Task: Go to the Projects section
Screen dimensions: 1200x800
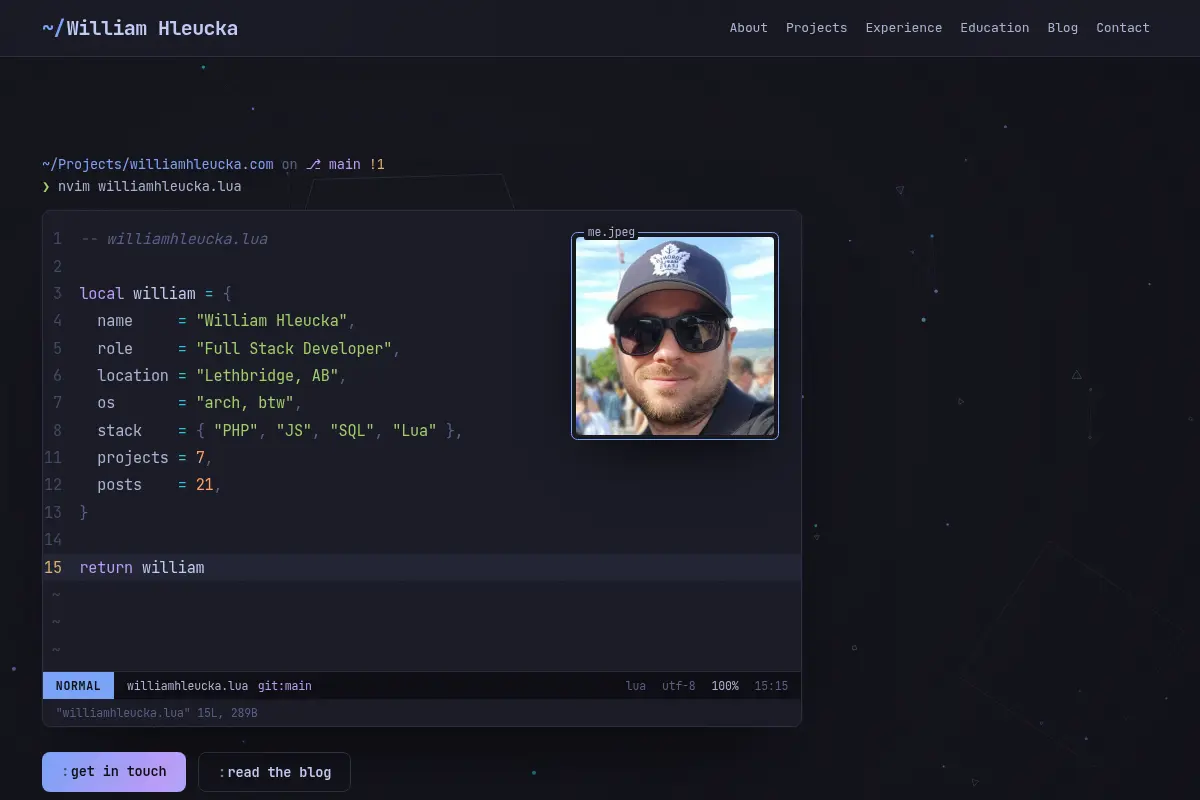Action: [x=816, y=28]
